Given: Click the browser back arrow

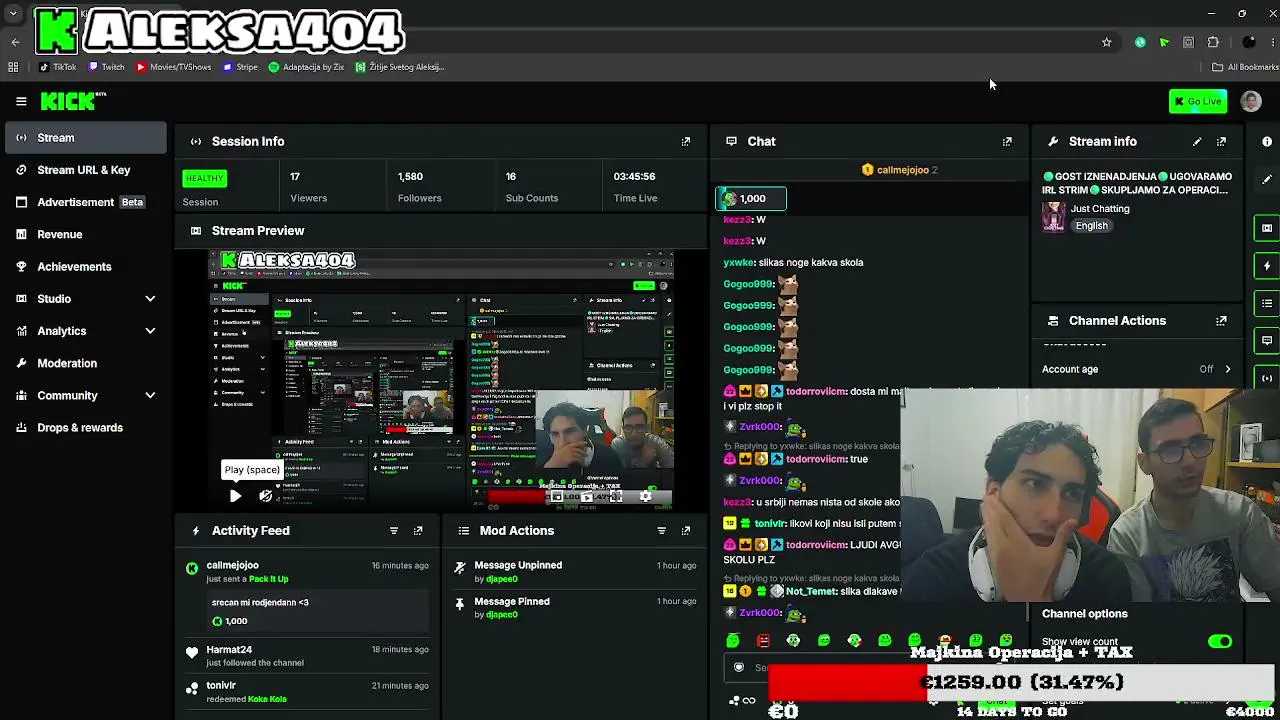Looking at the screenshot, I should click(x=15, y=42).
